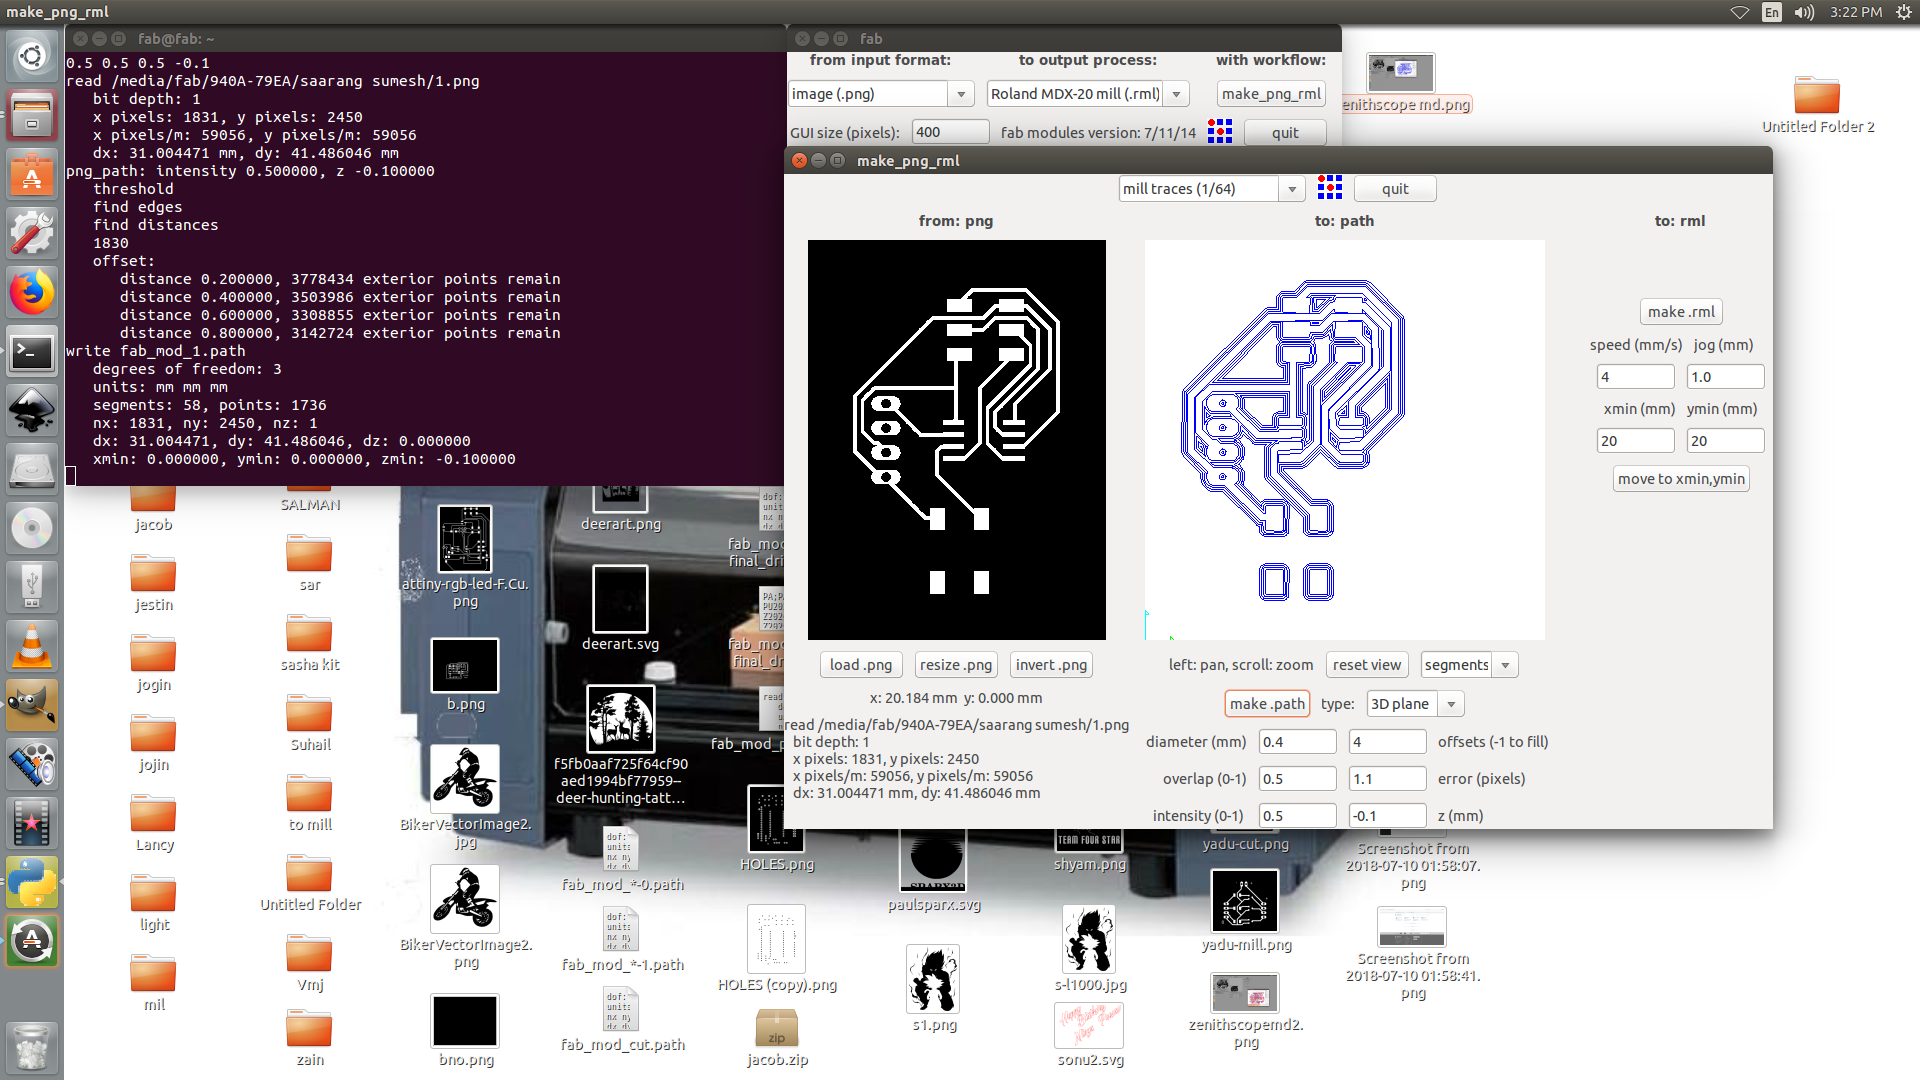This screenshot has height=1080, width=1920.
Task: Select bno.png file on desktop
Action: (465, 1030)
